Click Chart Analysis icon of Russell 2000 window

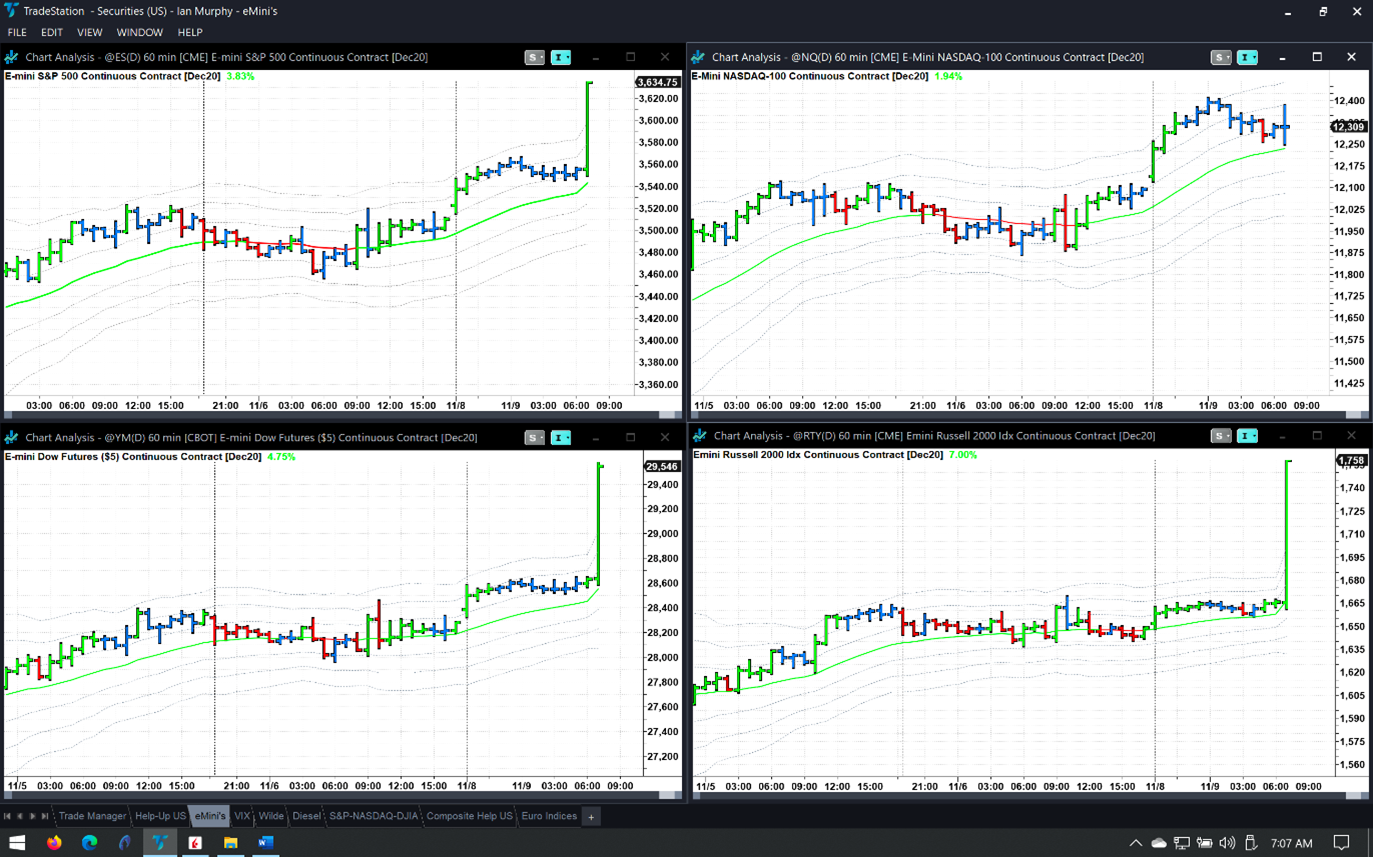click(x=699, y=436)
